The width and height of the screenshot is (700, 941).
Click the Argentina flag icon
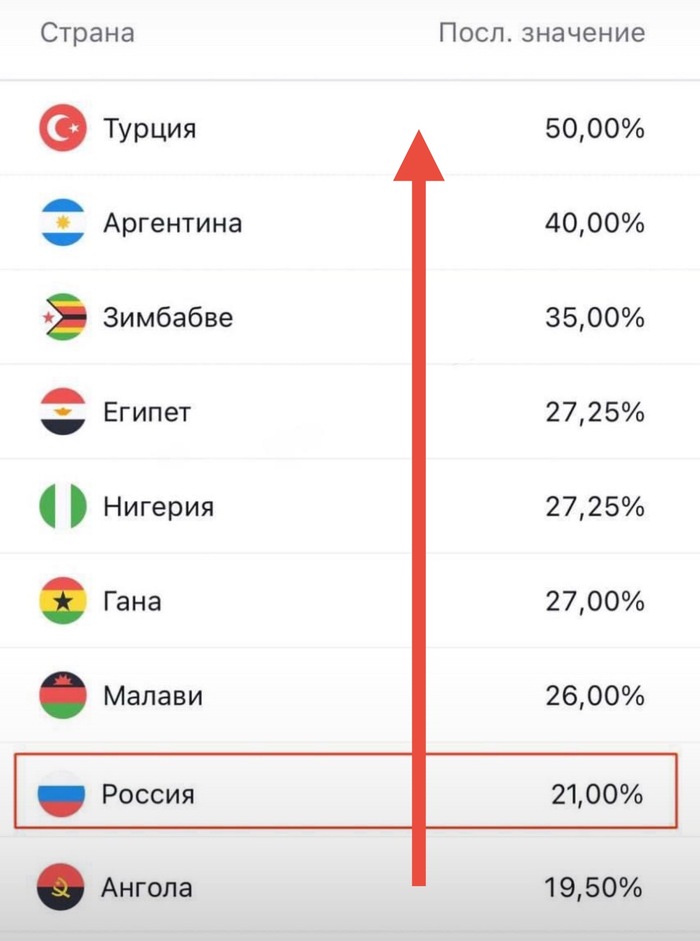coord(63,222)
